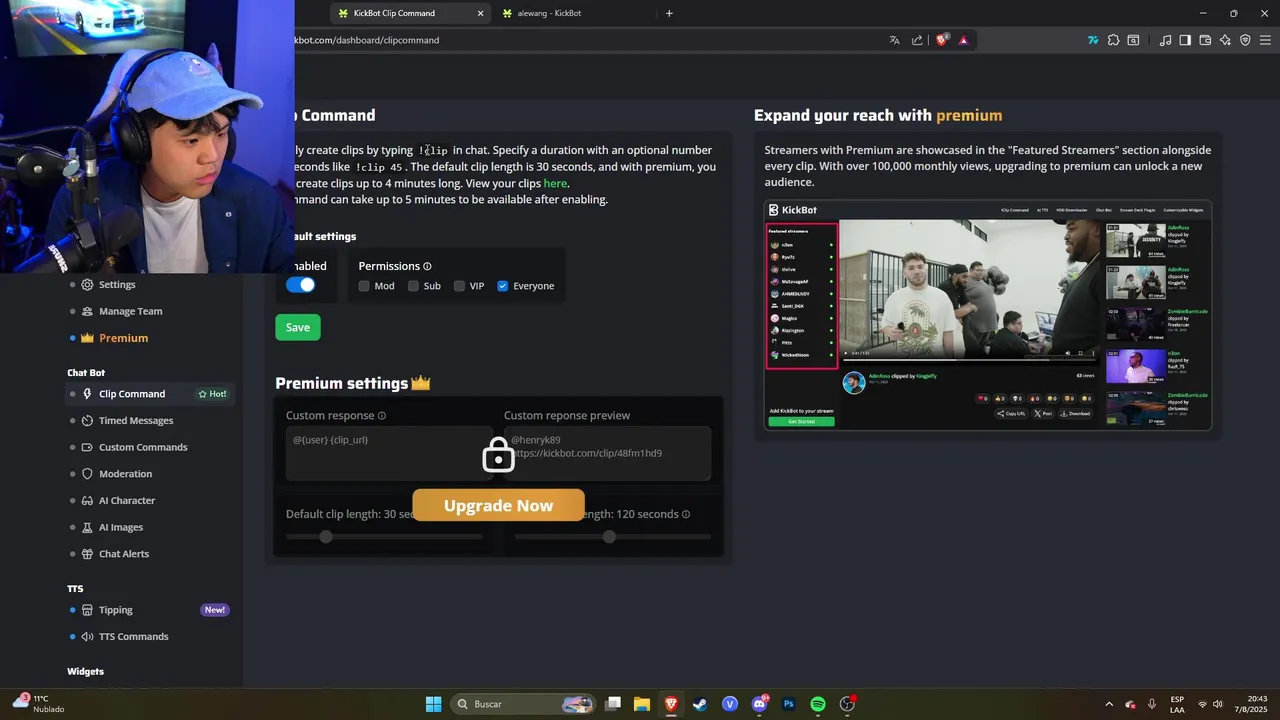This screenshot has height=720, width=1280.
Task: Click the Permissions info icon
Action: pos(427,267)
